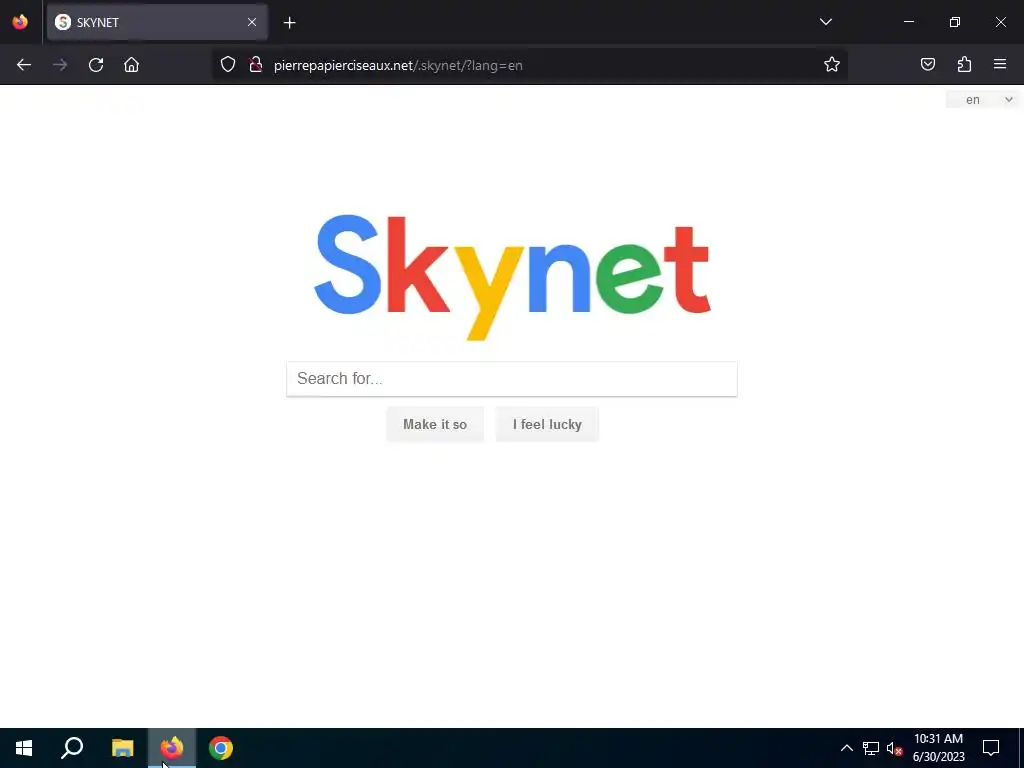Close the Firefox window
The width and height of the screenshot is (1024, 768).
pyautogui.click(x=1000, y=22)
